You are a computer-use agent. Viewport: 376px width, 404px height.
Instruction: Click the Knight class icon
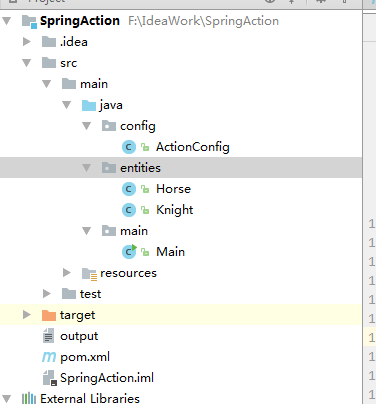tap(129, 210)
